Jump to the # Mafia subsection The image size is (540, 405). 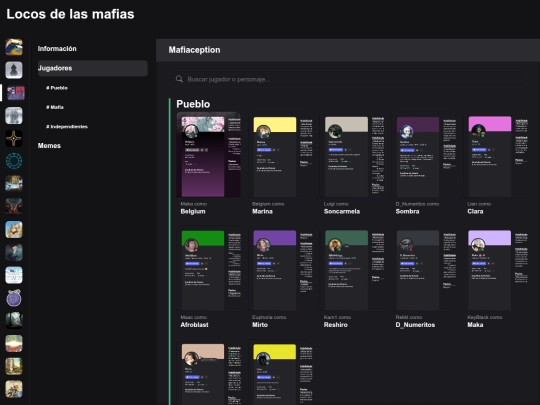point(55,107)
